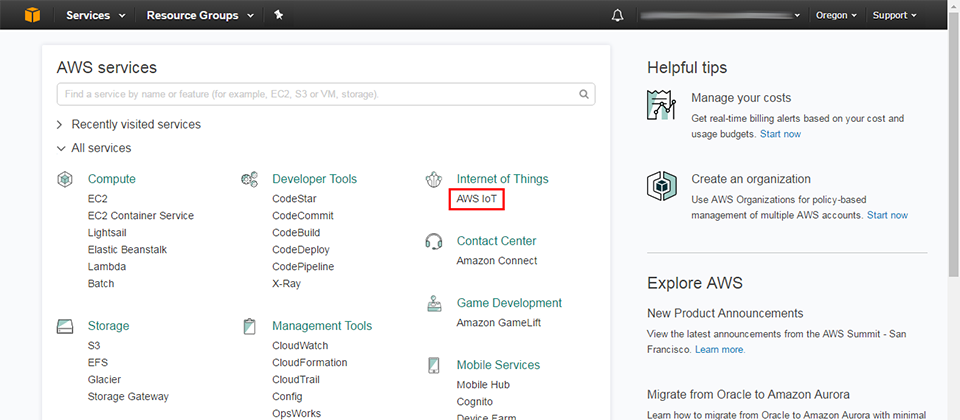Screen dimensions: 960x420
Task: Open the CloudFormation service
Action: click(x=310, y=362)
